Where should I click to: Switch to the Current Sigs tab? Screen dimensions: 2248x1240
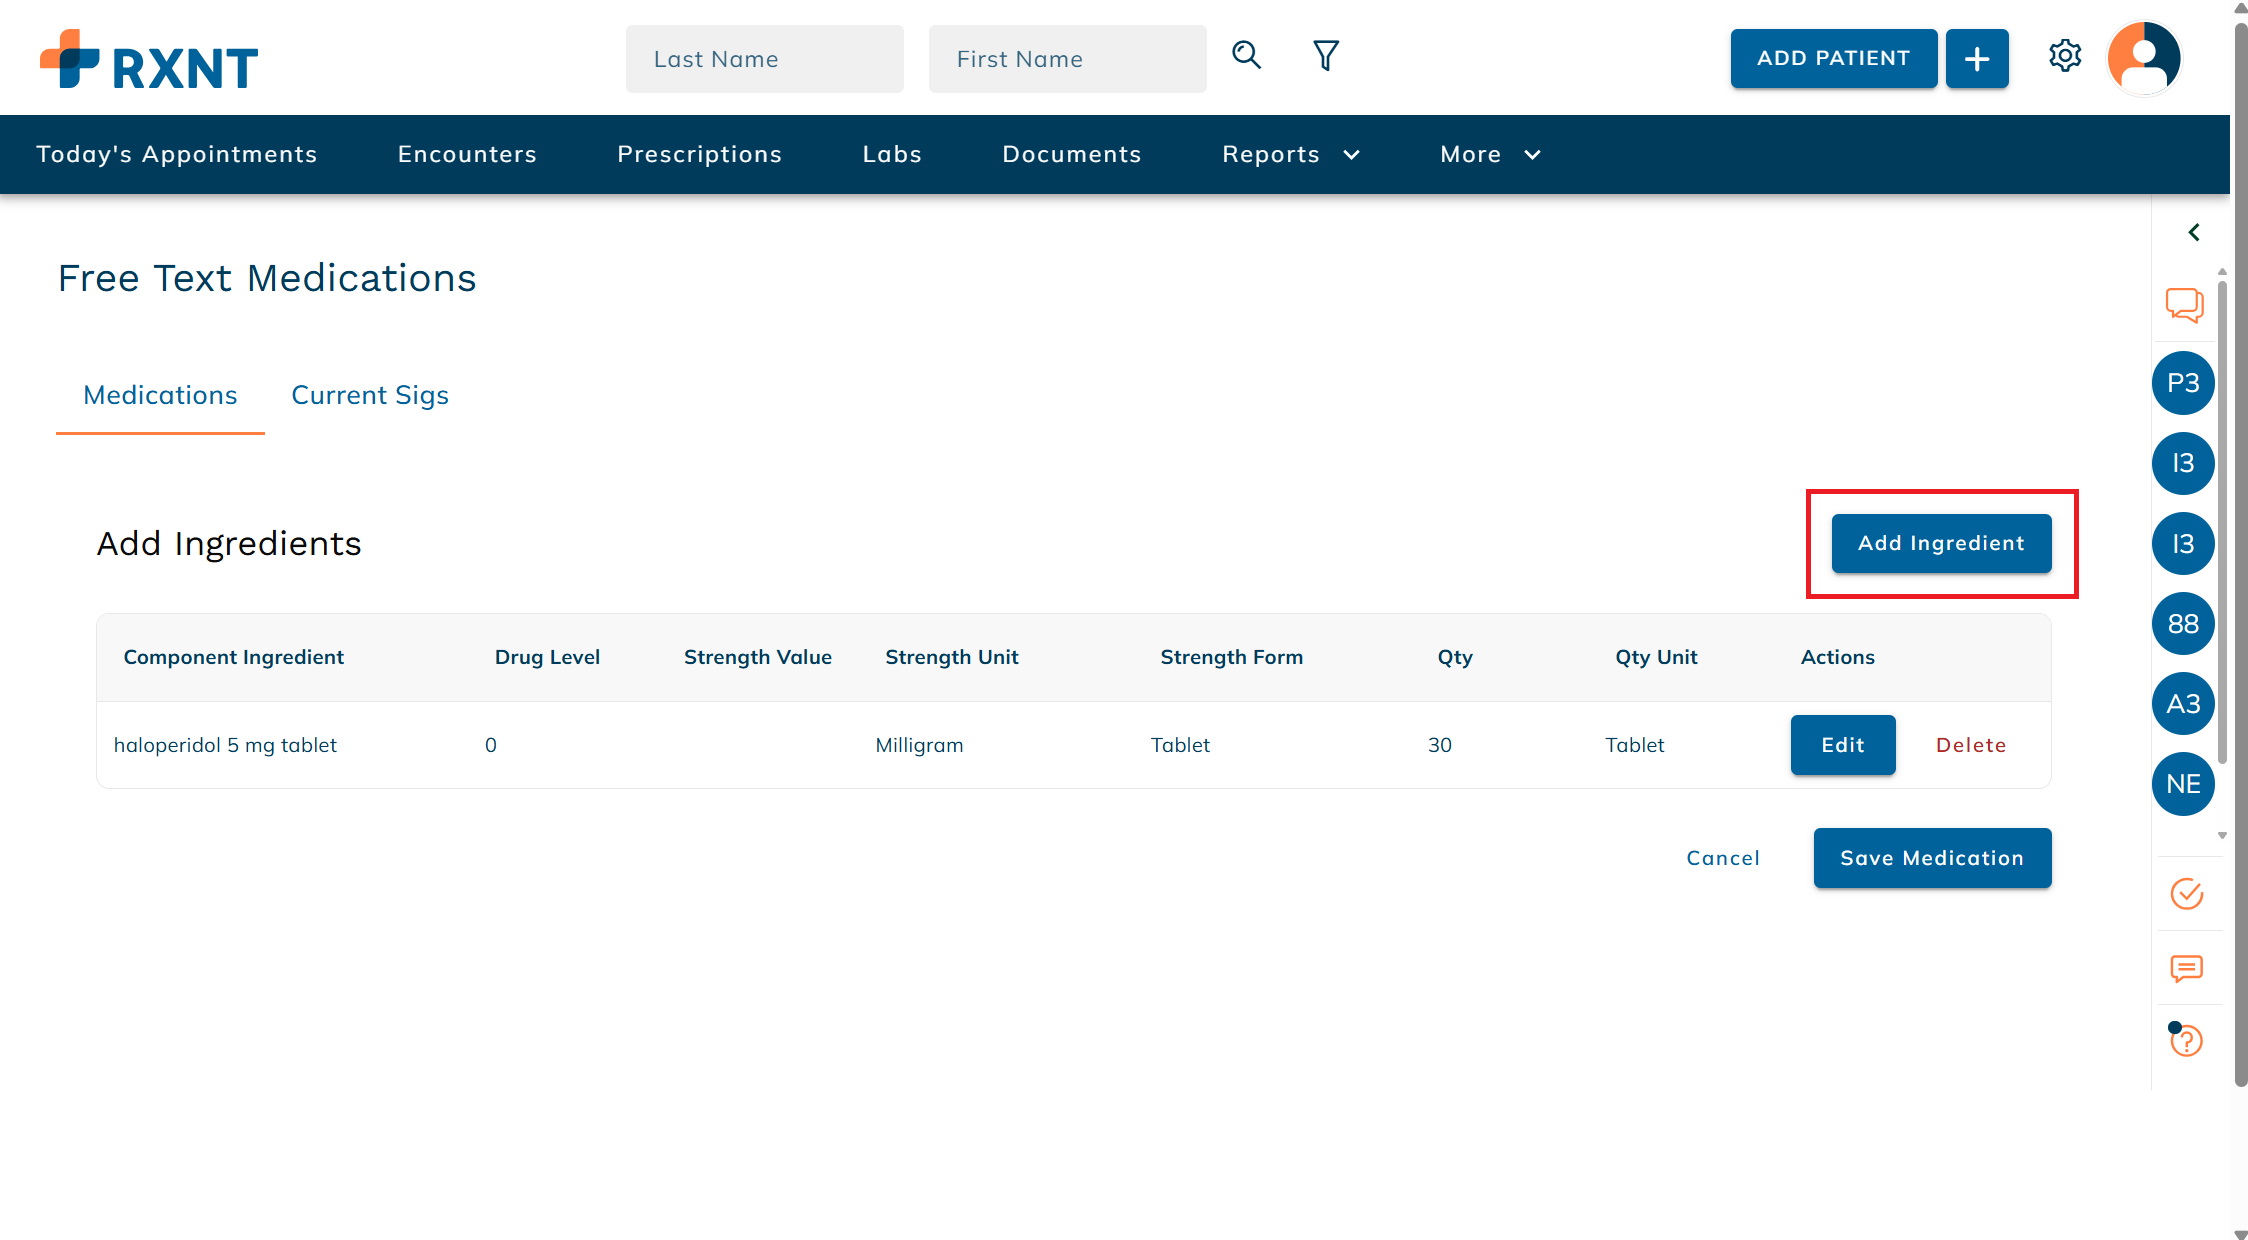click(x=369, y=395)
